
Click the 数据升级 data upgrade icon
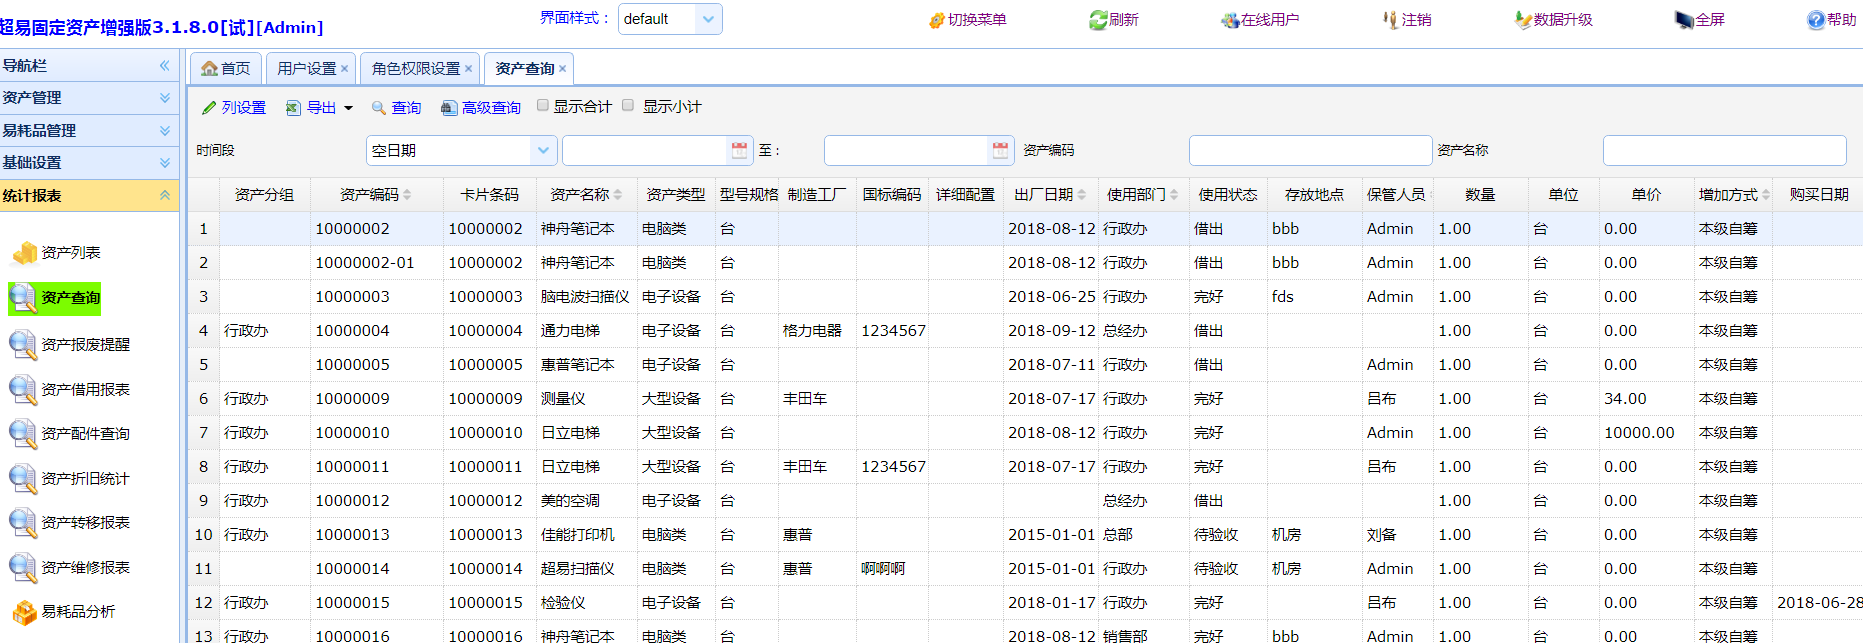pos(1523,20)
